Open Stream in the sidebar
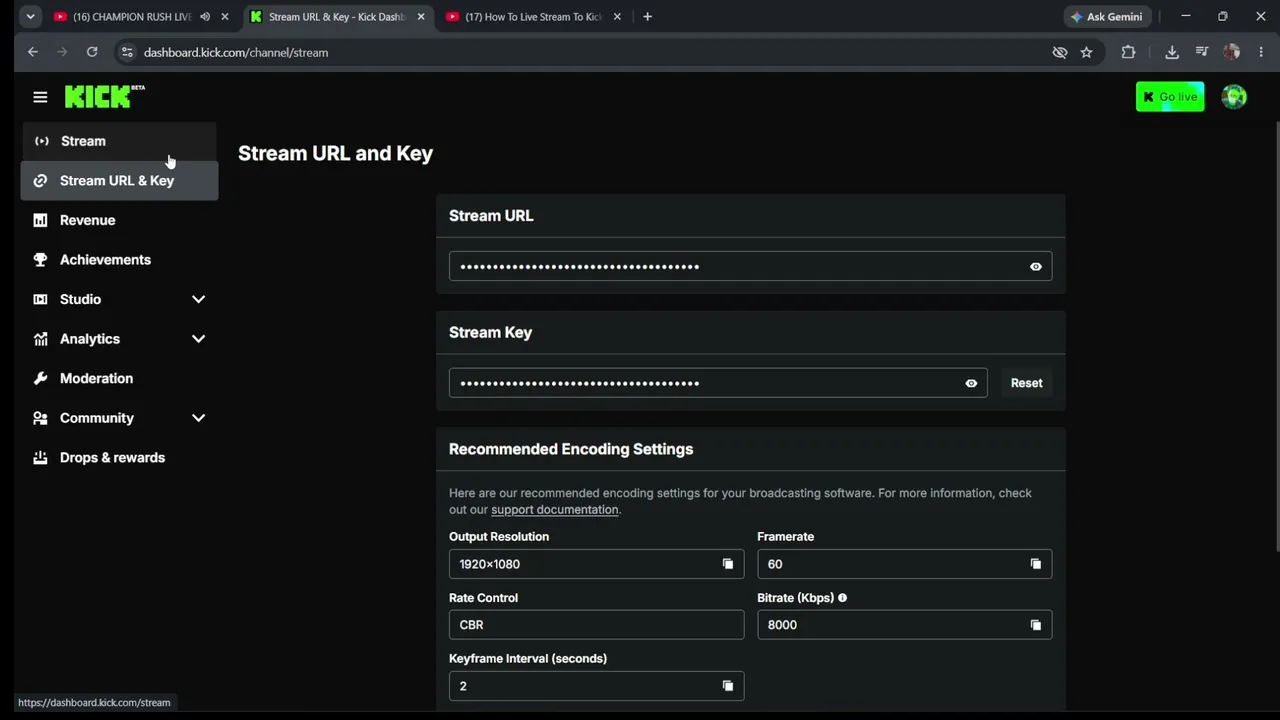 119,141
